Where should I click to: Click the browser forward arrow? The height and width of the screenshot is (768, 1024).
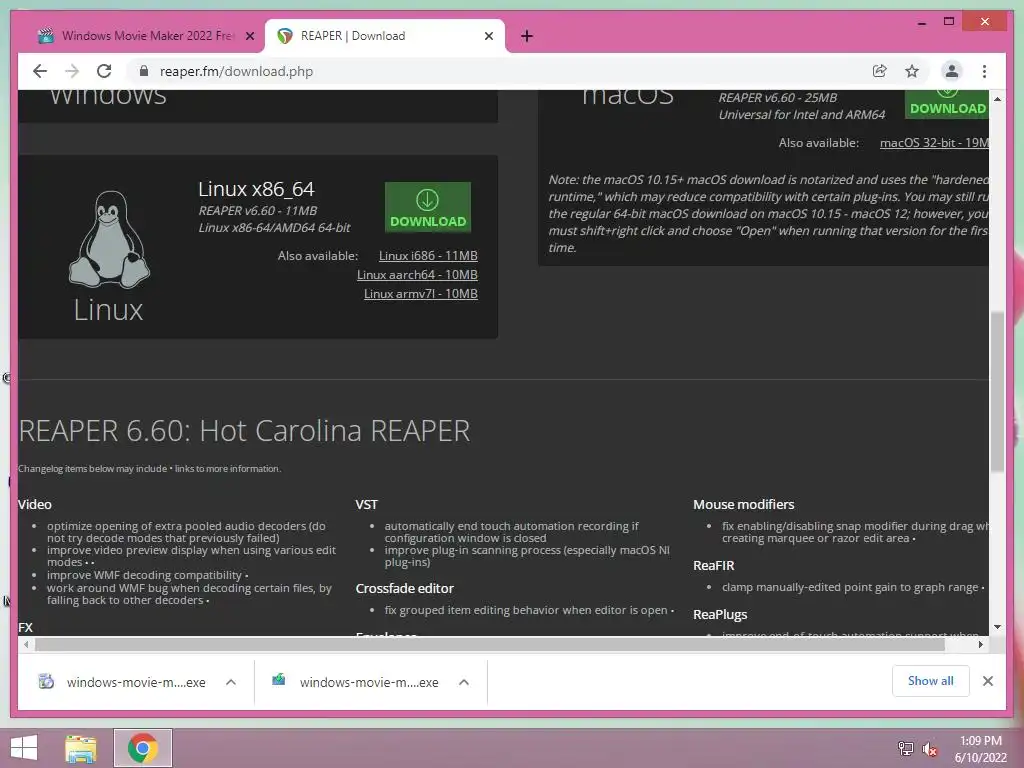(72, 71)
